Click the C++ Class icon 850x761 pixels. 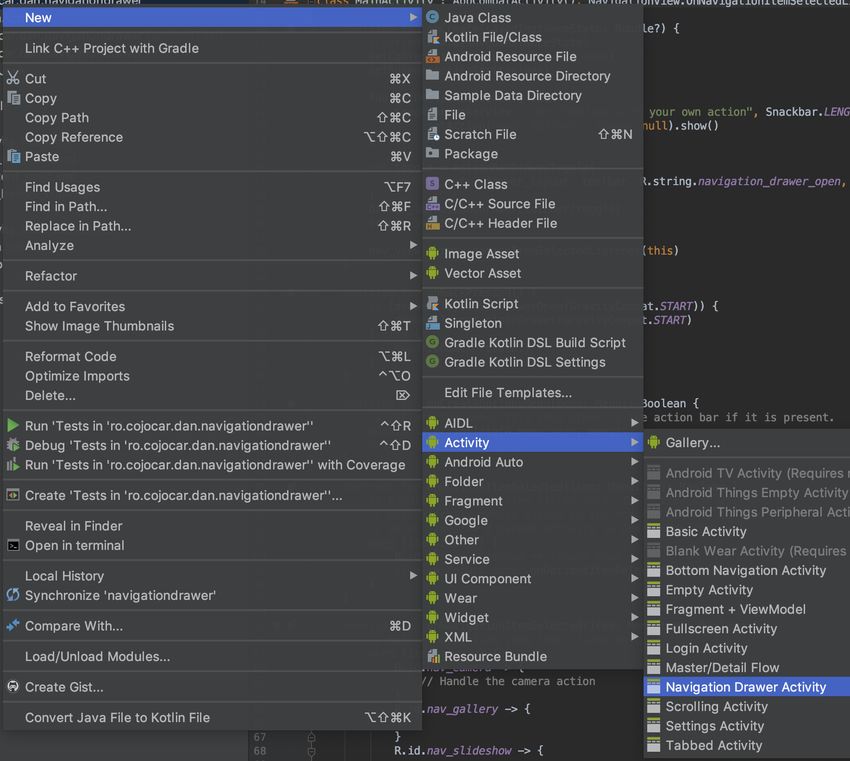[x=432, y=184]
